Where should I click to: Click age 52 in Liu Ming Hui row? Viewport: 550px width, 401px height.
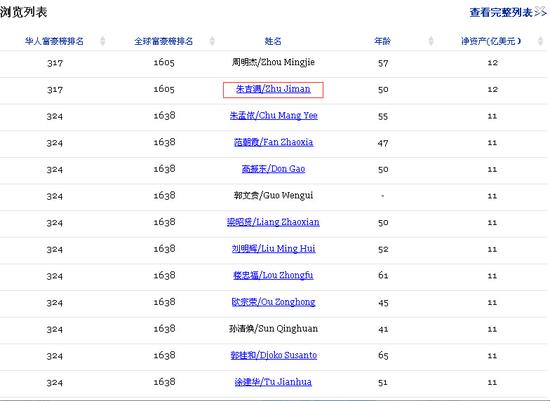[x=383, y=249]
